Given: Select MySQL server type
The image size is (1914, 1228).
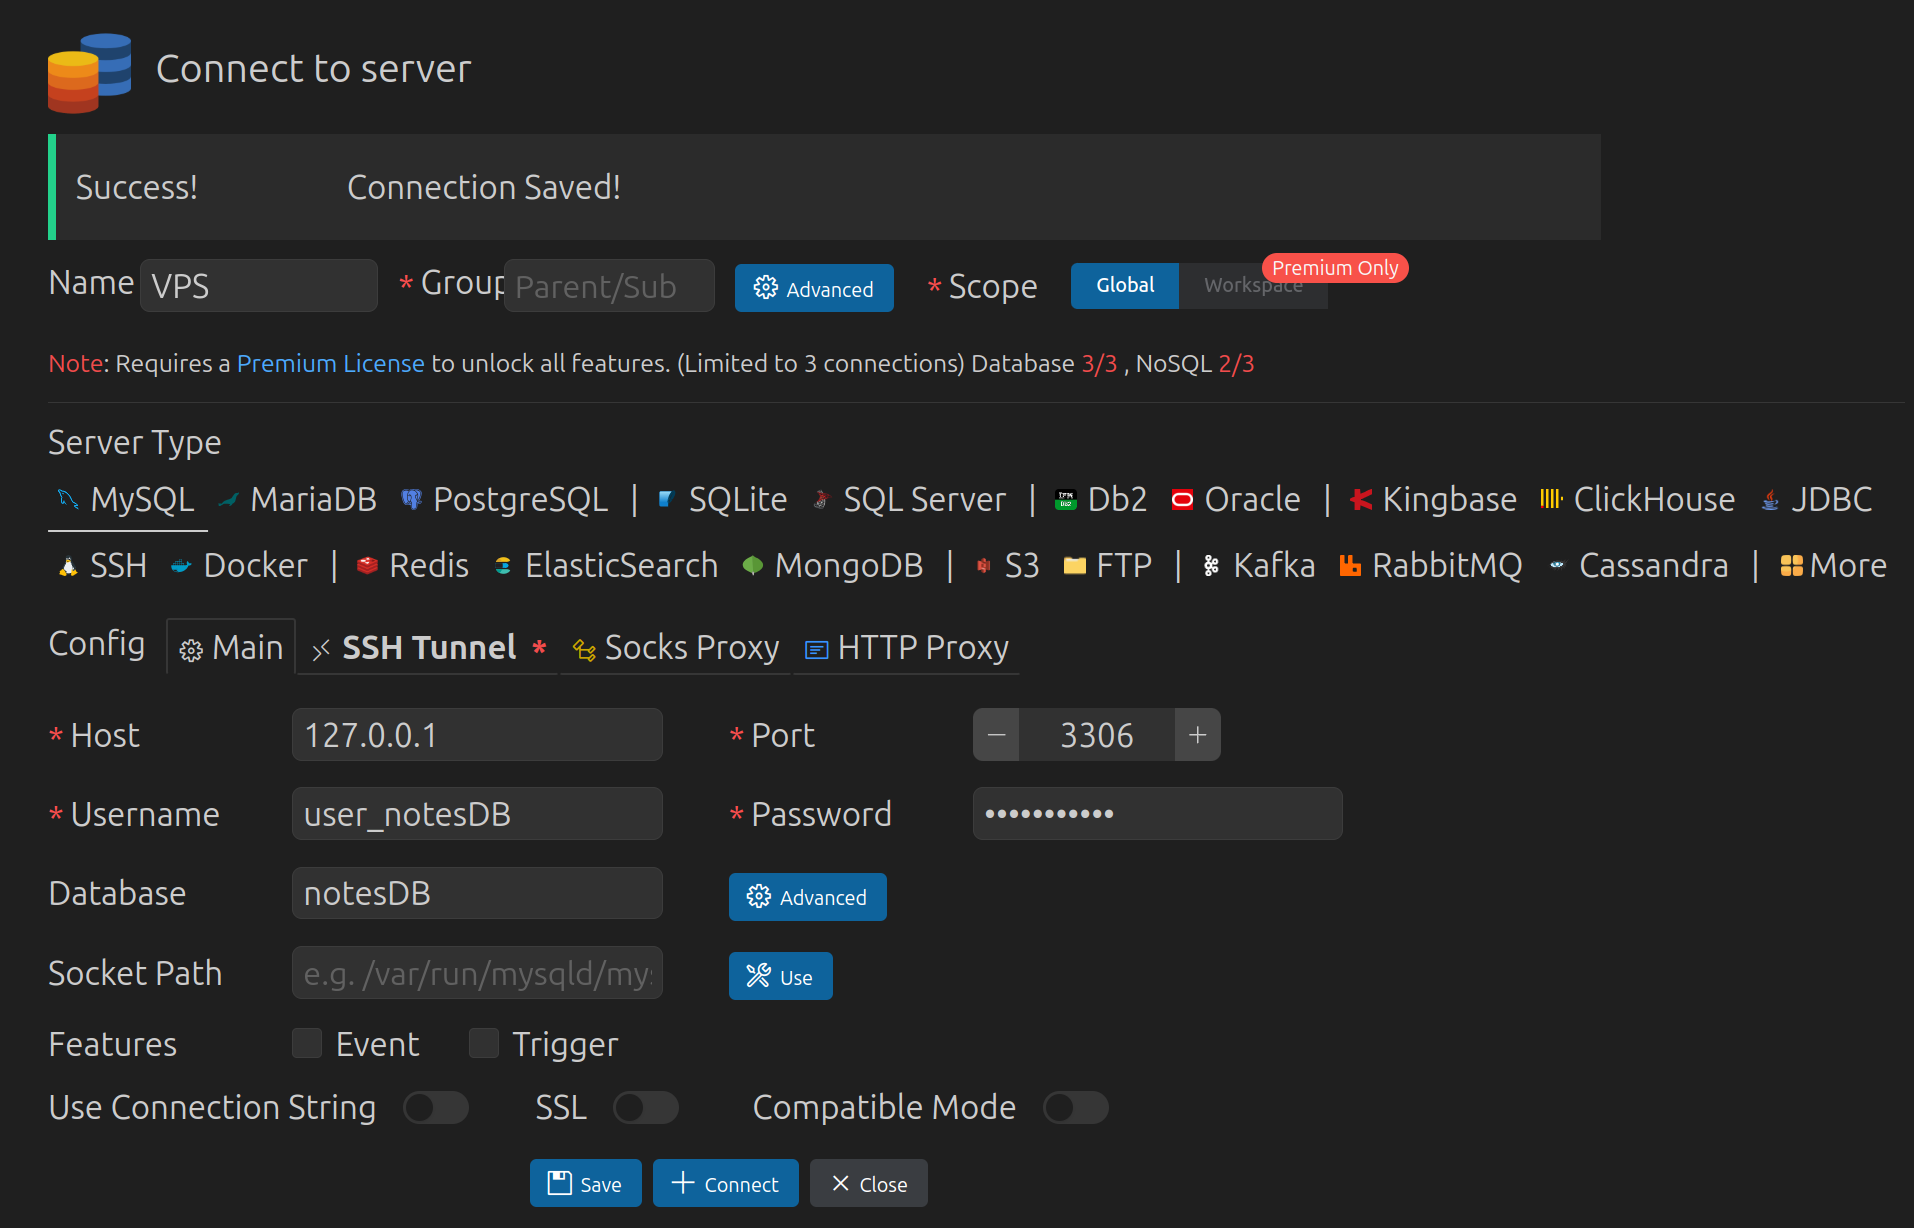Looking at the screenshot, I should click(x=127, y=499).
